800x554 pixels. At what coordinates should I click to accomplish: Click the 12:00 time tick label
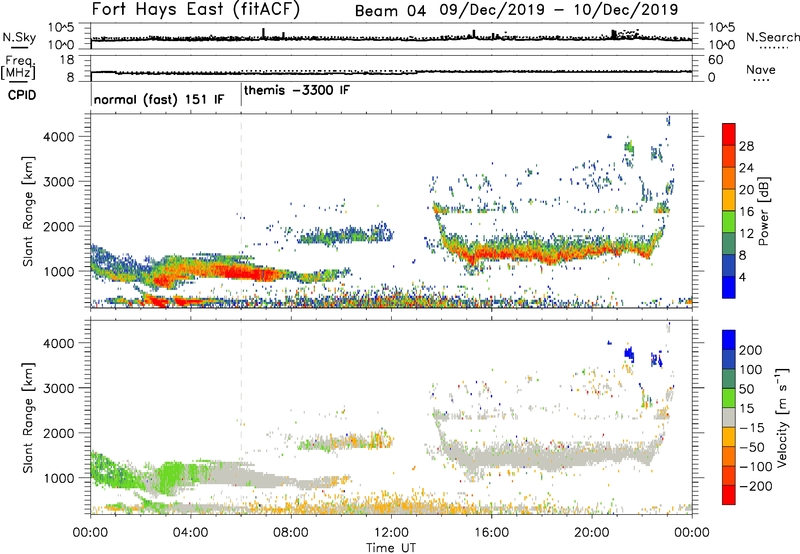tap(391, 533)
